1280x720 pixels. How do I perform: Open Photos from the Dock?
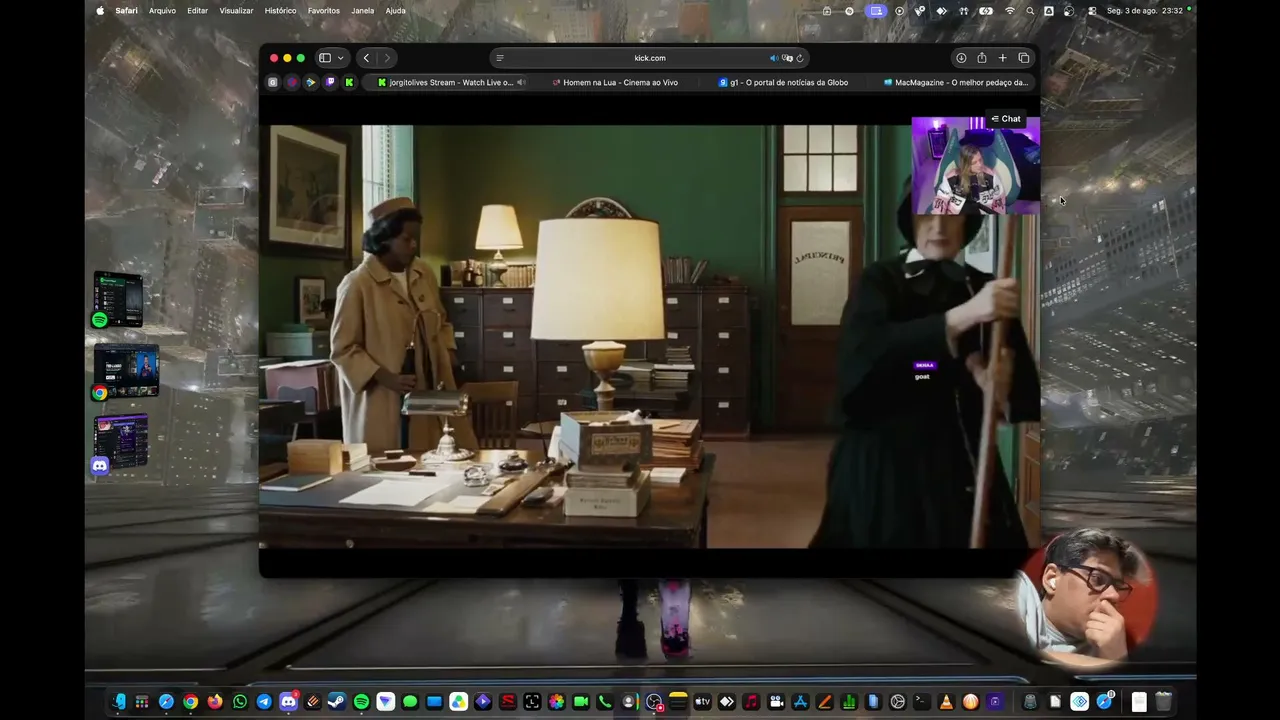pyautogui.click(x=556, y=702)
